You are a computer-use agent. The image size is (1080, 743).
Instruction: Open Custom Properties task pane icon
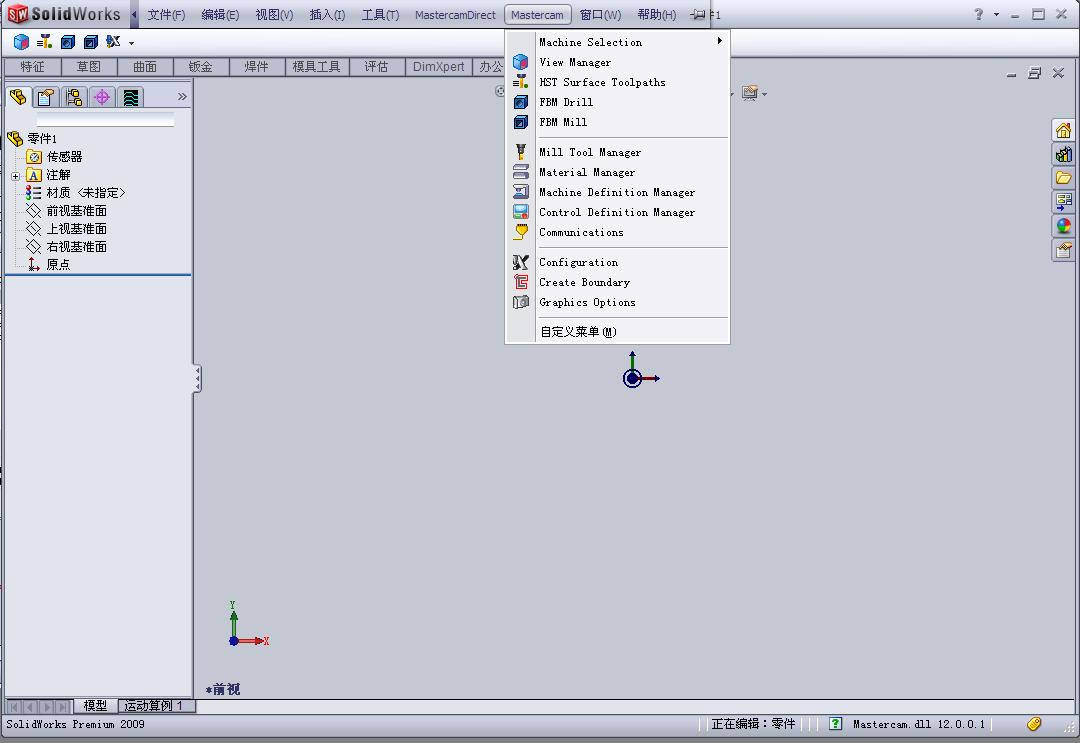[1063, 250]
